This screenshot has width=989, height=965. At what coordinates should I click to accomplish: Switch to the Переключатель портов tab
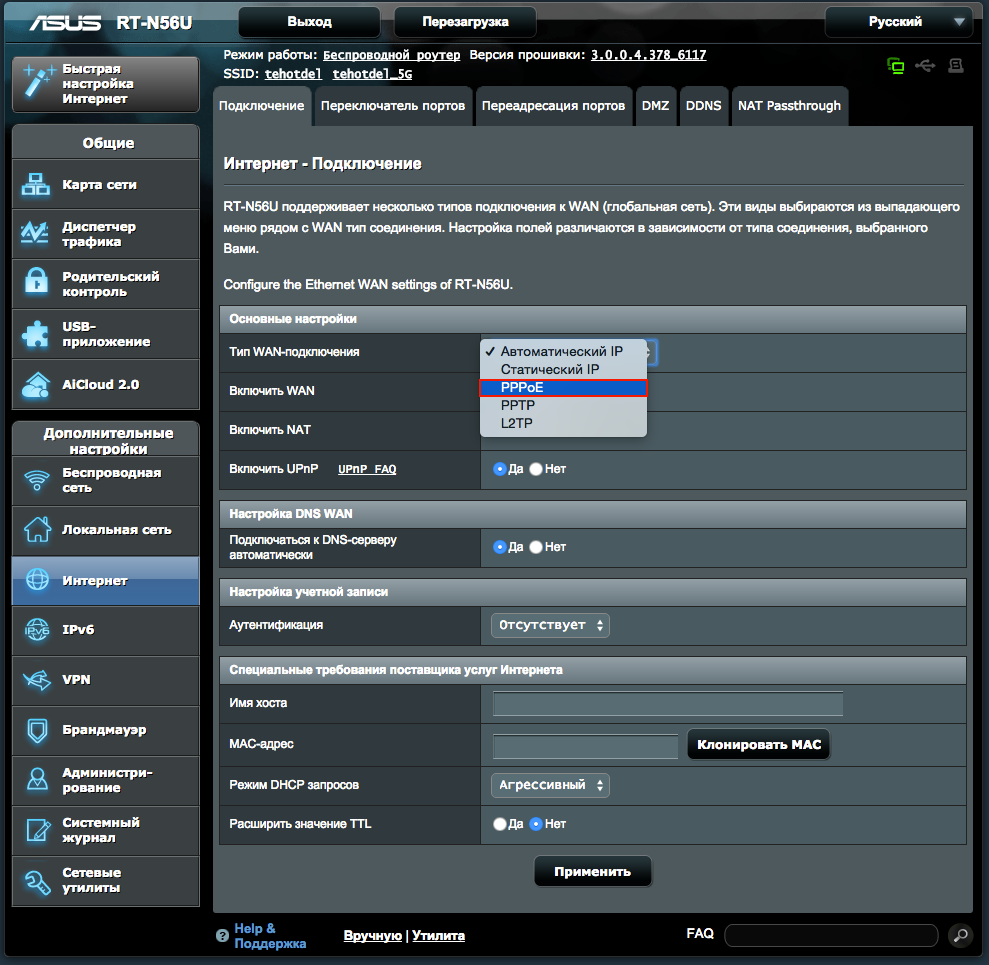[x=393, y=106]
